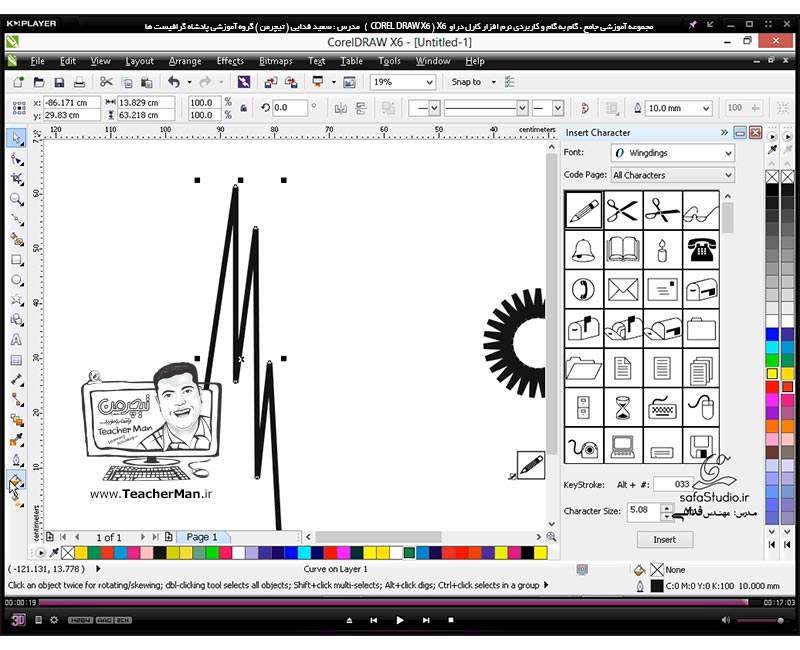Open the end arrowhead dropdown
800x650 pixels.
[558, 108]
